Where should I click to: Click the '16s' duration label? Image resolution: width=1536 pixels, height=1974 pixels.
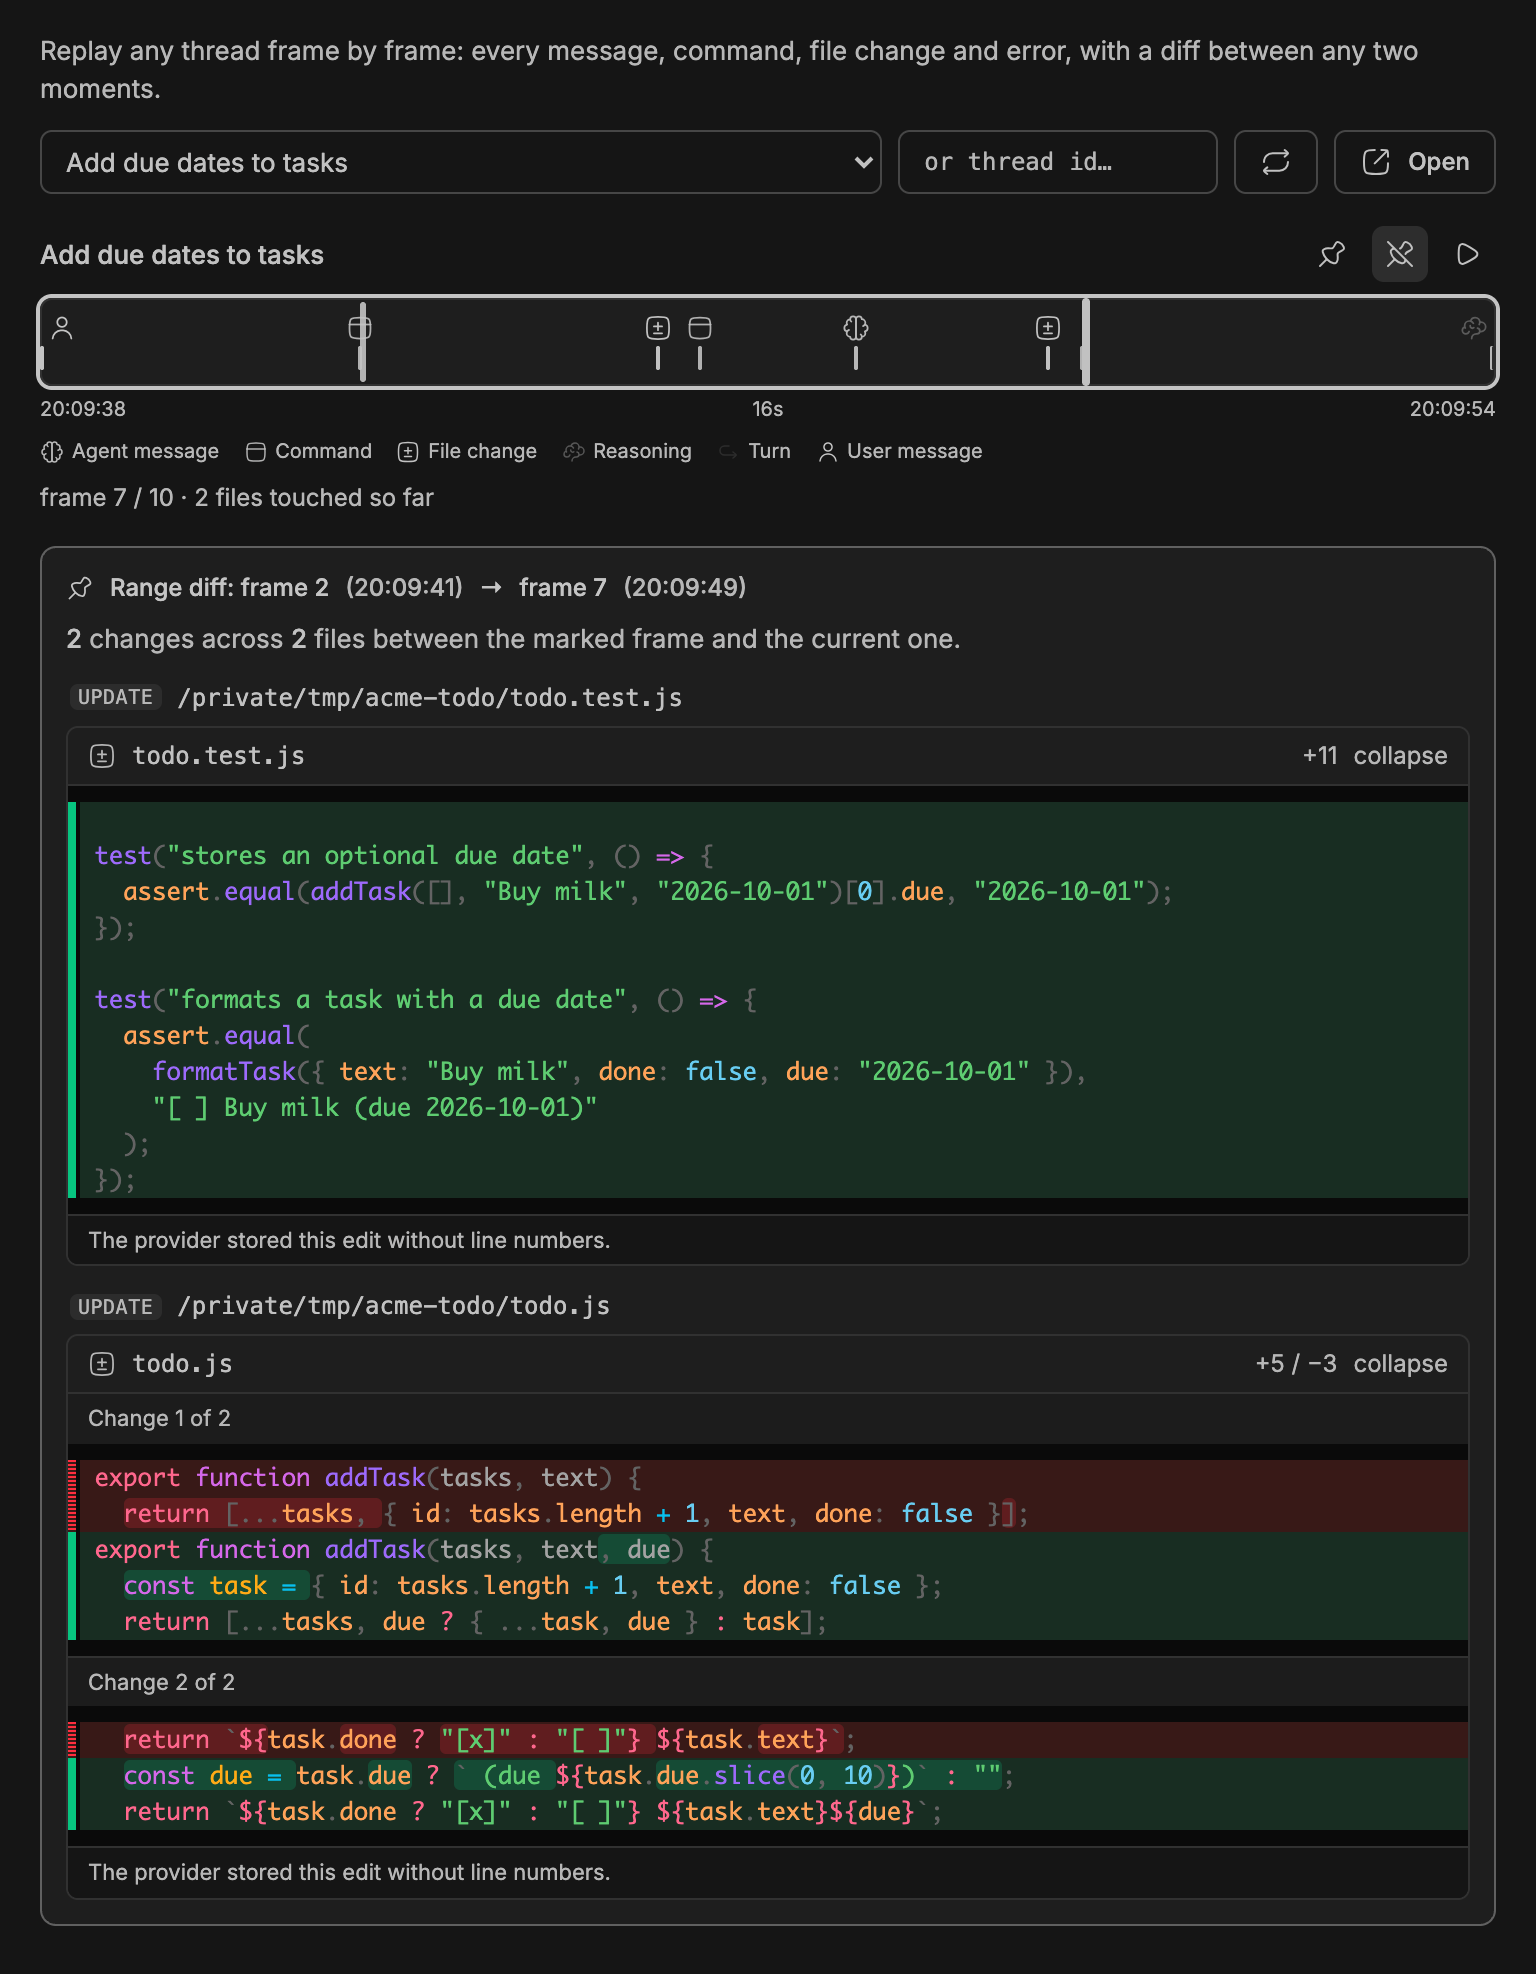point(768,409)
